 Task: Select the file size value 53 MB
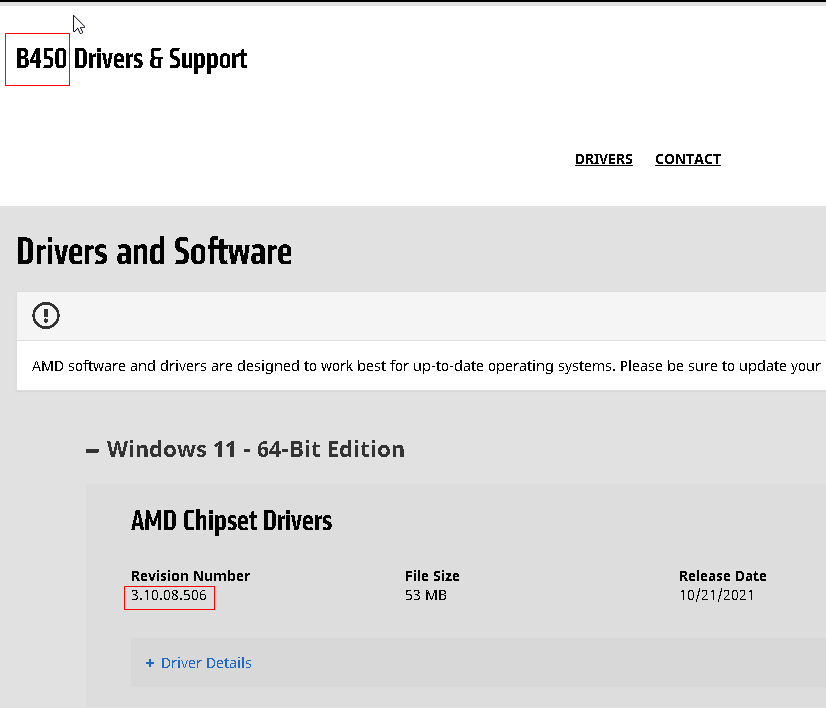pos(426,595)
